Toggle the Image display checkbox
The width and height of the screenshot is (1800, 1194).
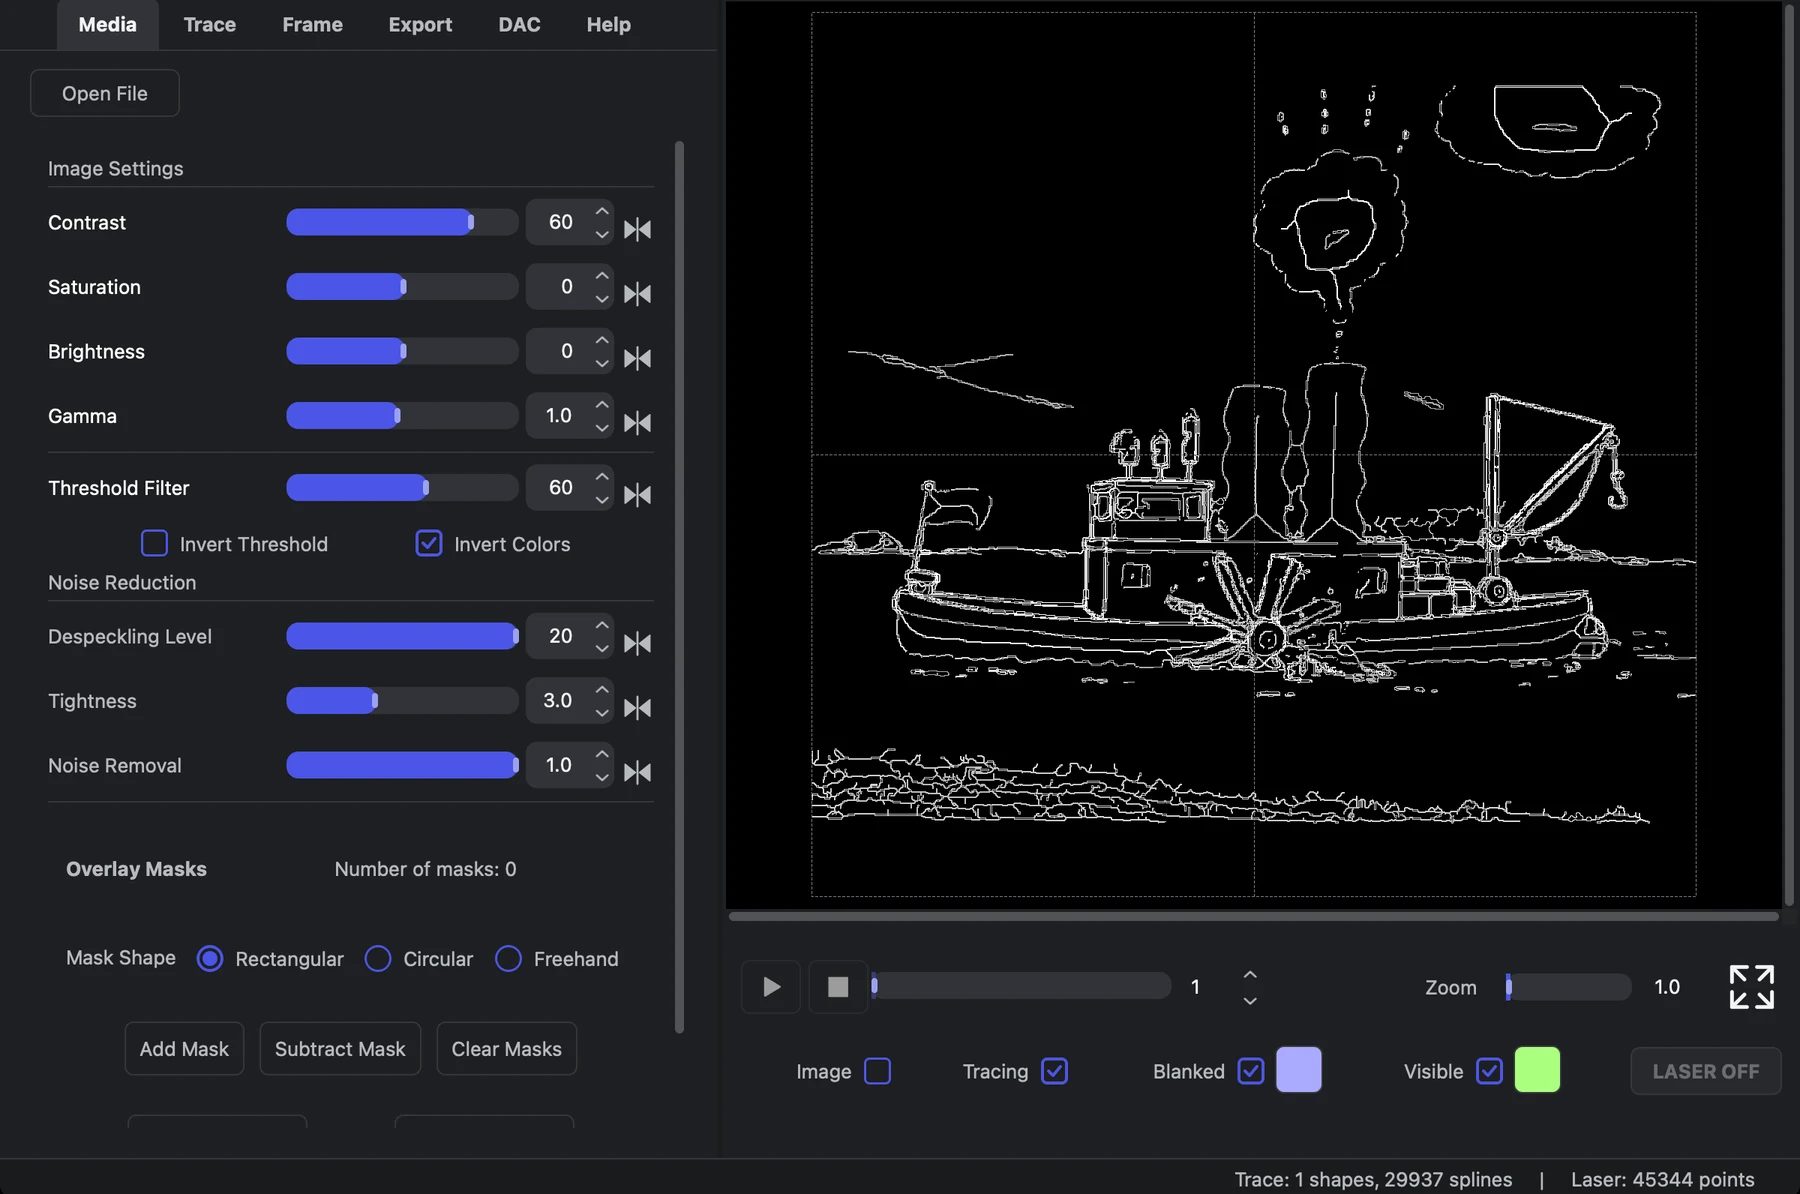(877, 1071)
